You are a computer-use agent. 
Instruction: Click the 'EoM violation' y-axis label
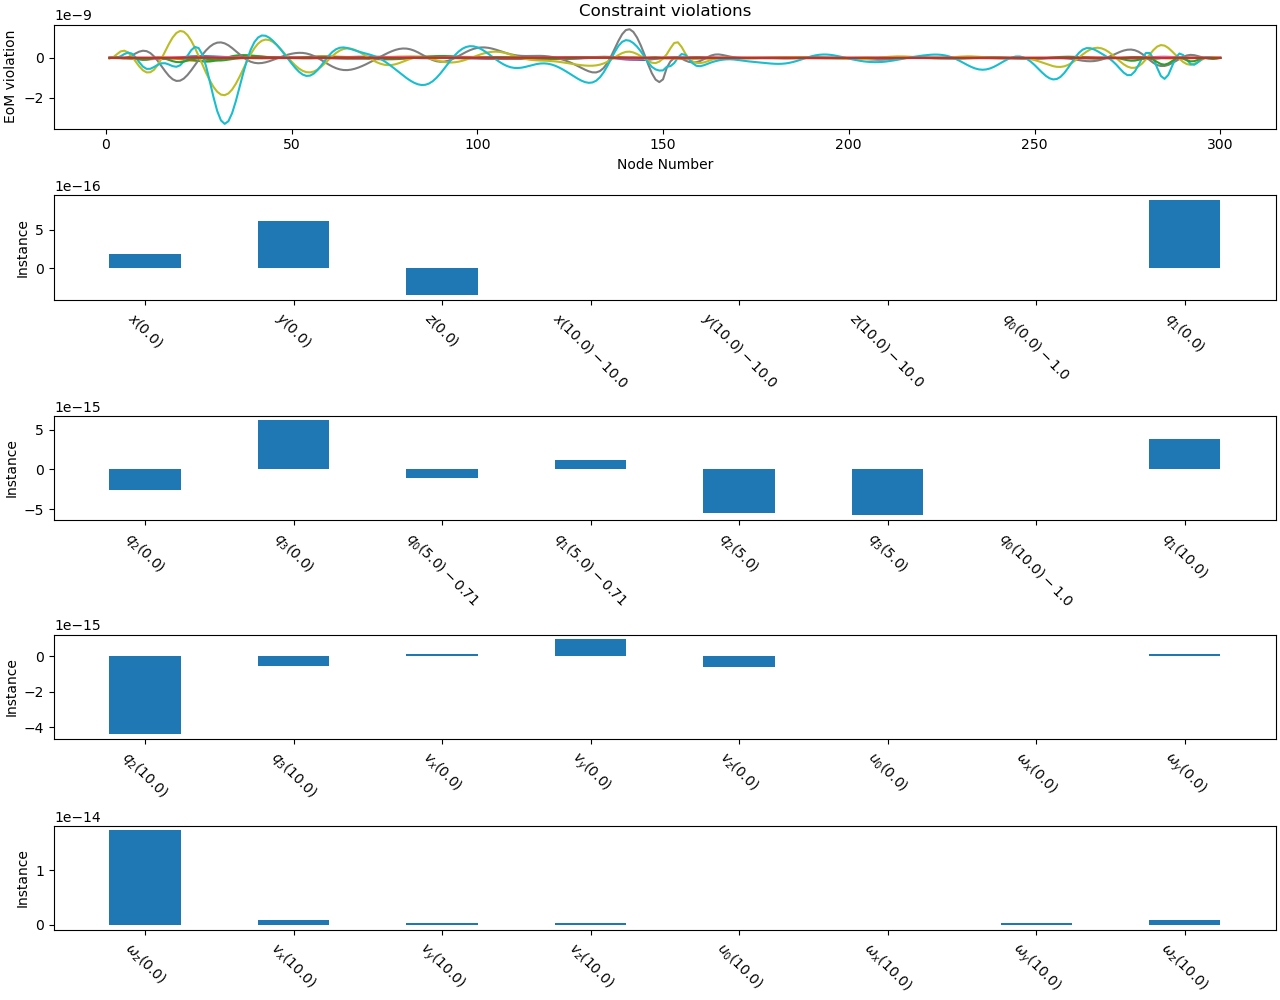(10, 77)
